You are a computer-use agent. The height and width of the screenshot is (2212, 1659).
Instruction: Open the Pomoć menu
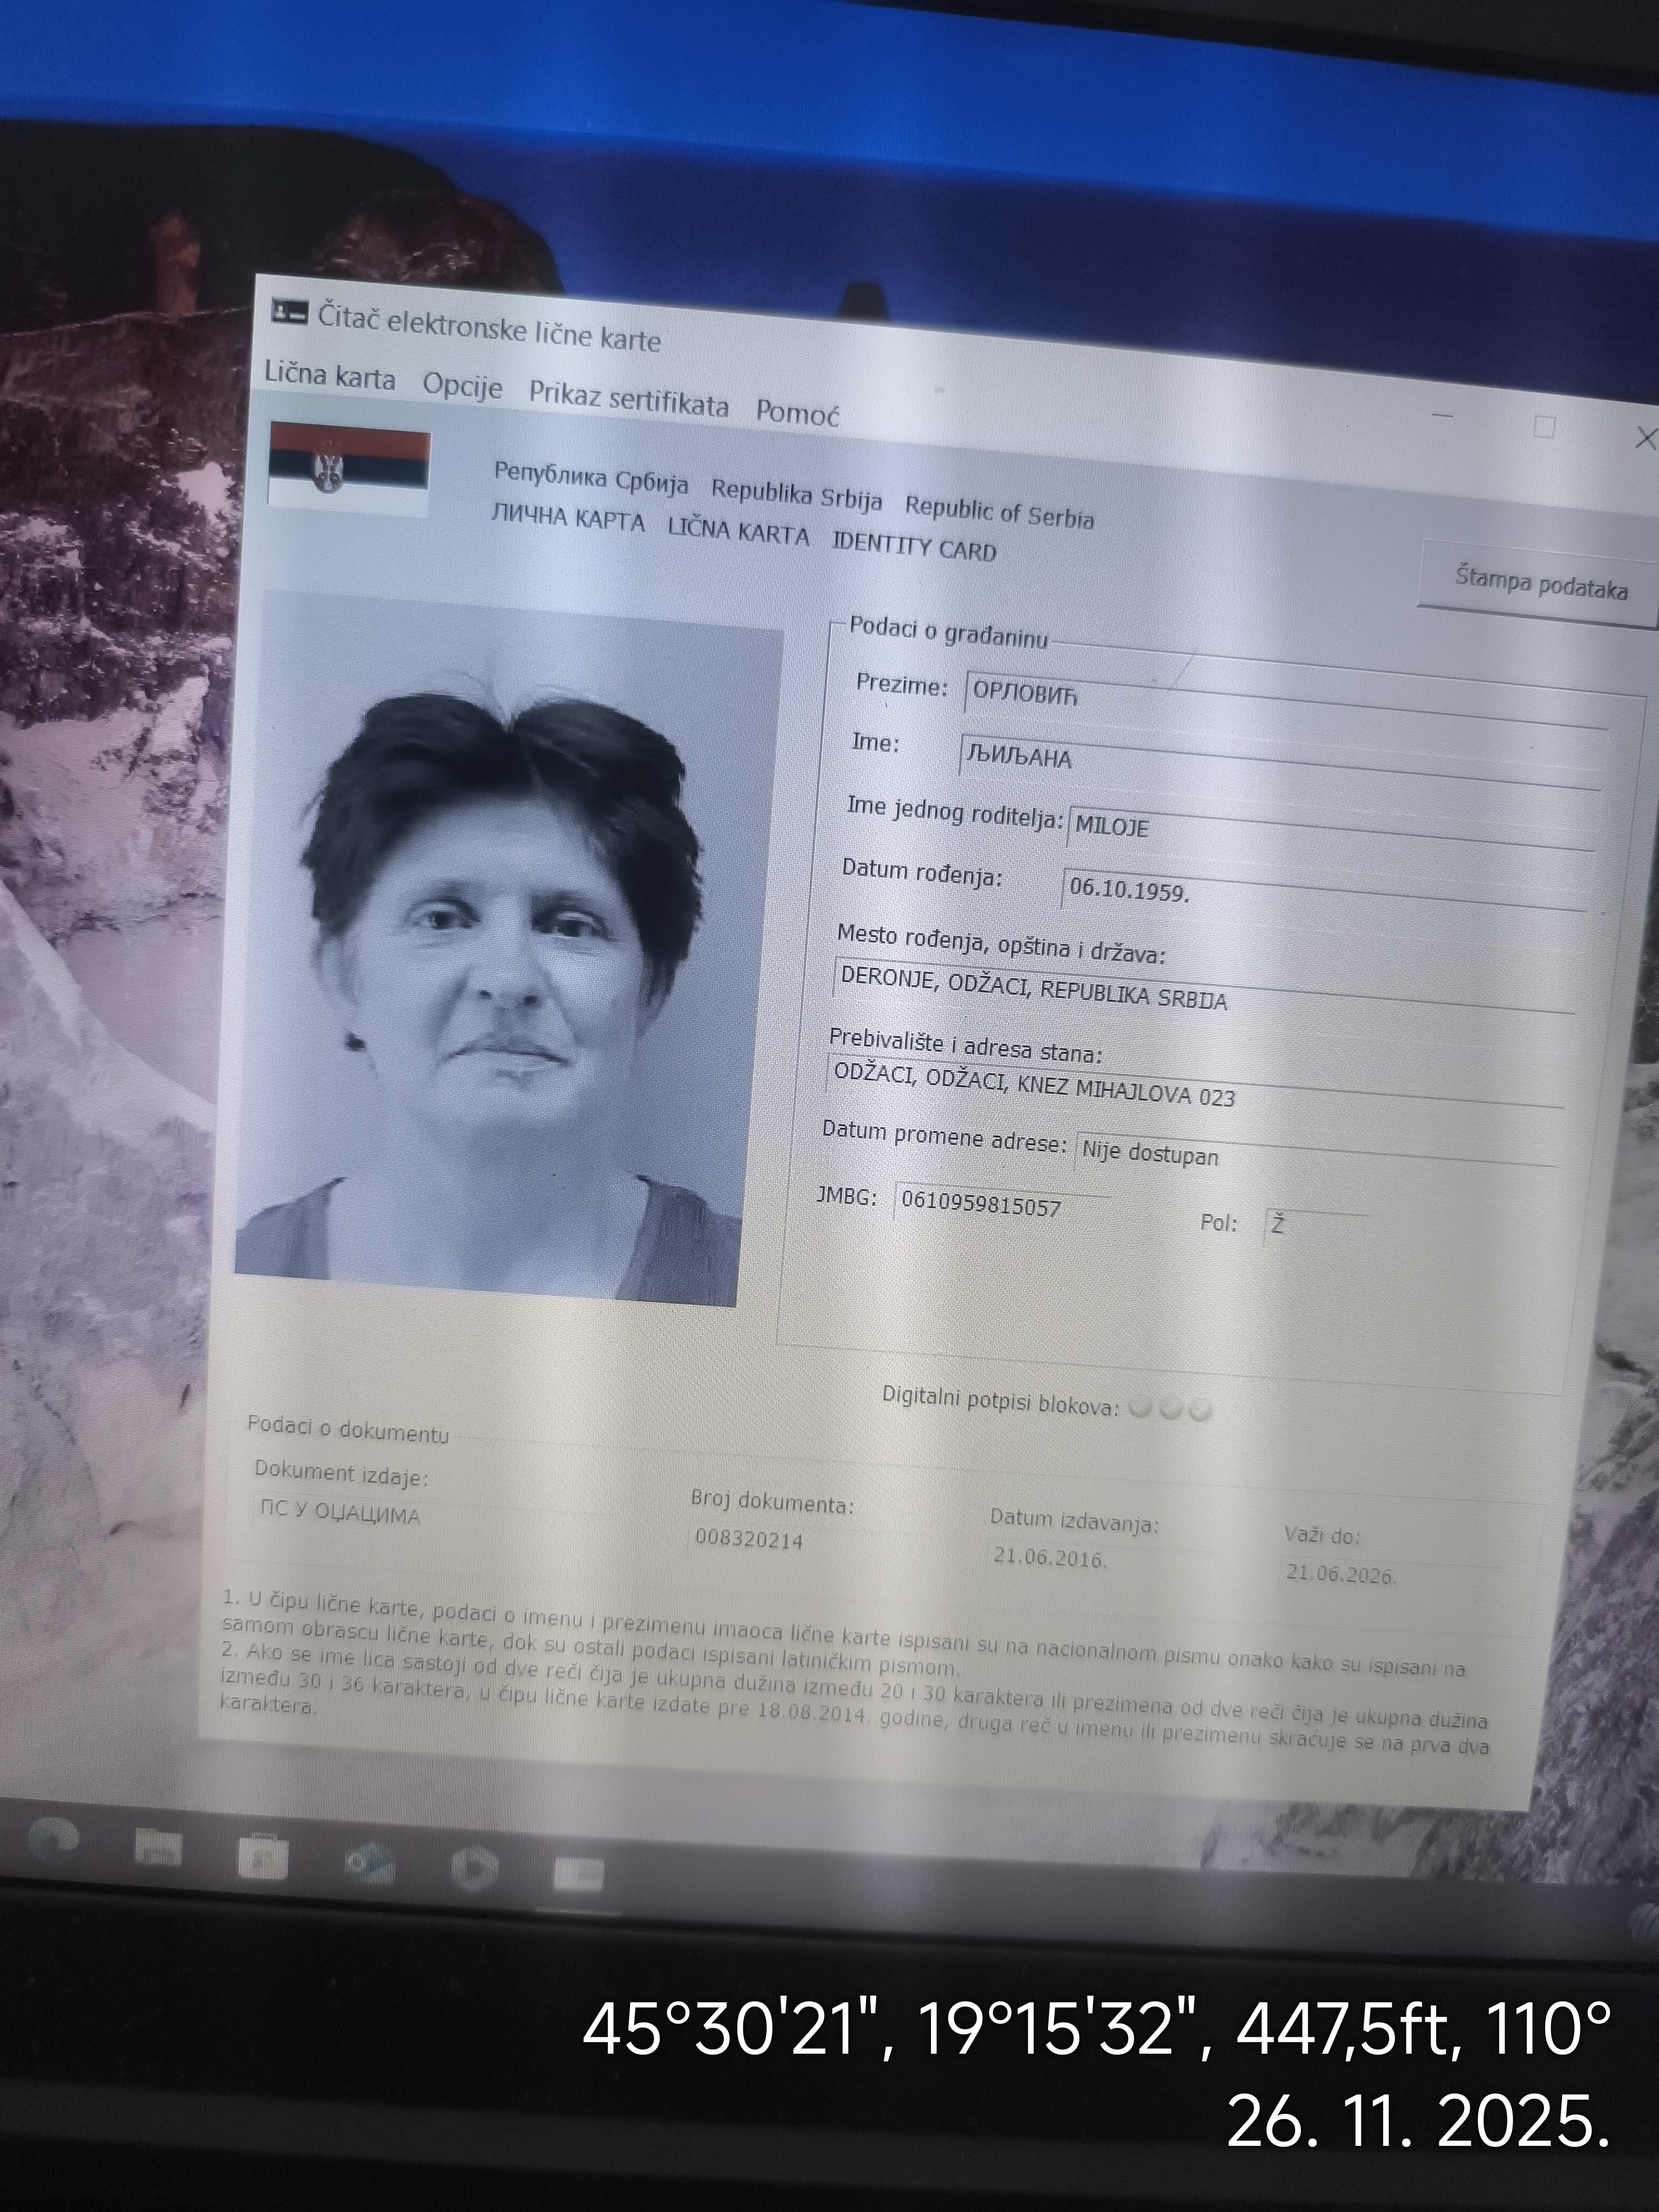797,411
